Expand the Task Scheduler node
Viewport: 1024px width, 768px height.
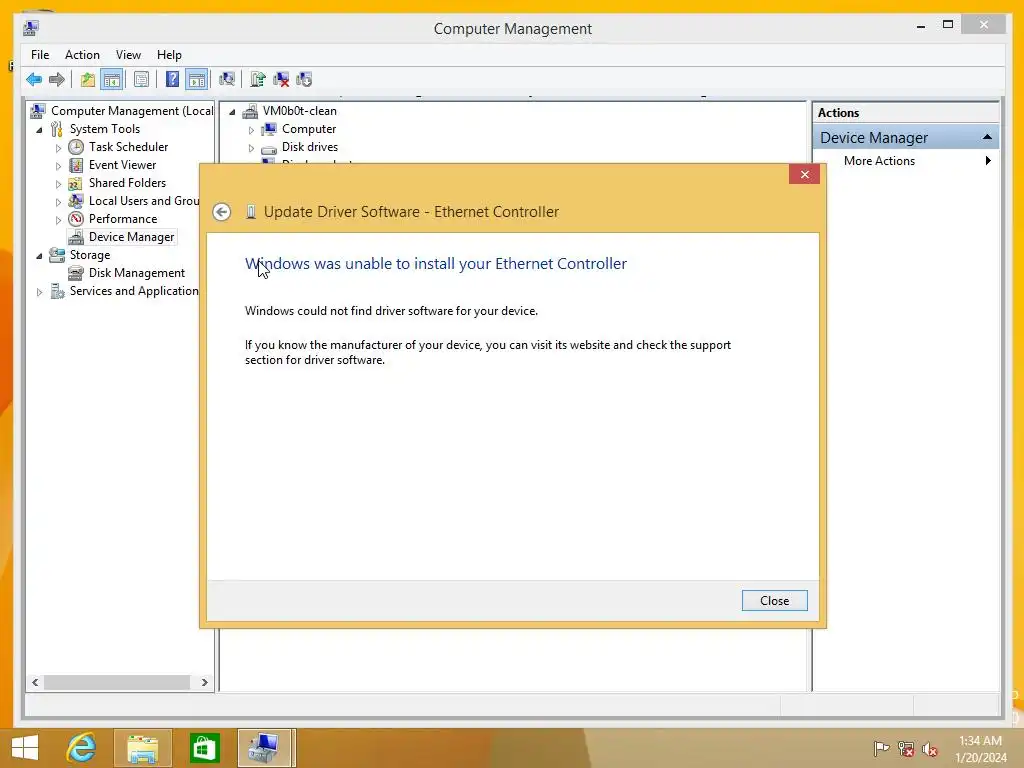coord(58,148)
